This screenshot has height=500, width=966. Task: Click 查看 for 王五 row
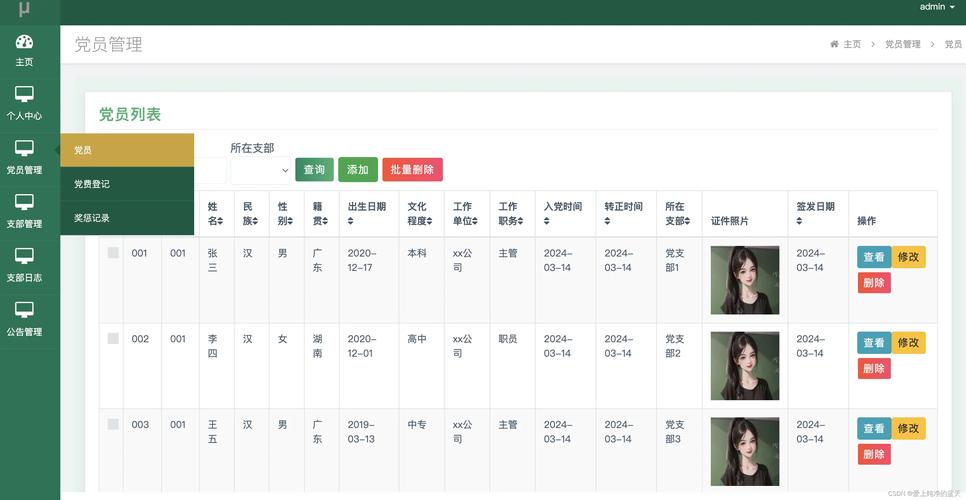[874, 428]
